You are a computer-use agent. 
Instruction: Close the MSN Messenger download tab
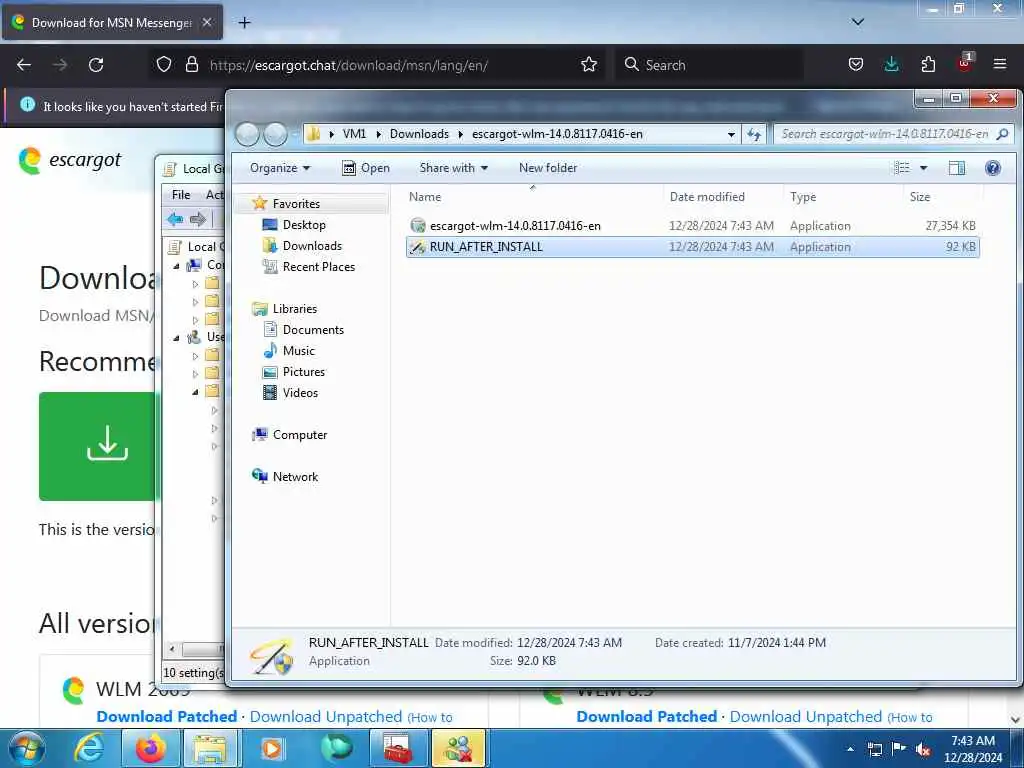[206, 22]
